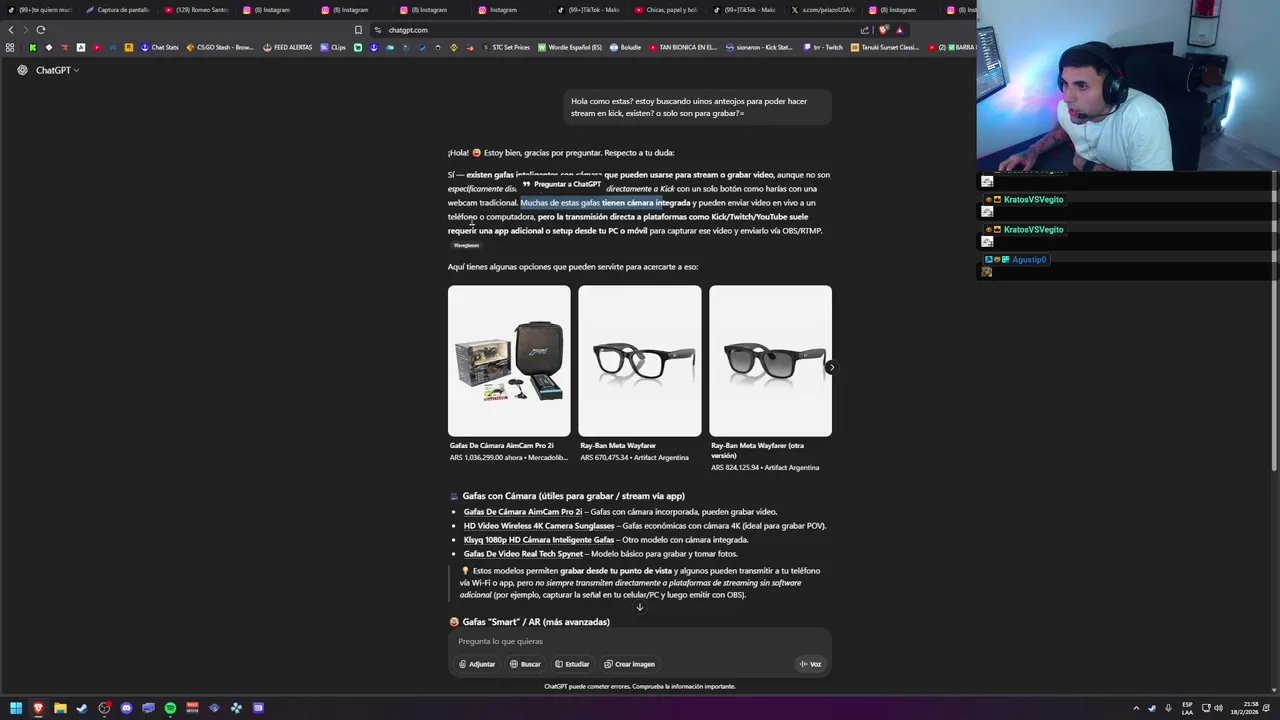Open Spotify from the taskbar

(170, 708)
